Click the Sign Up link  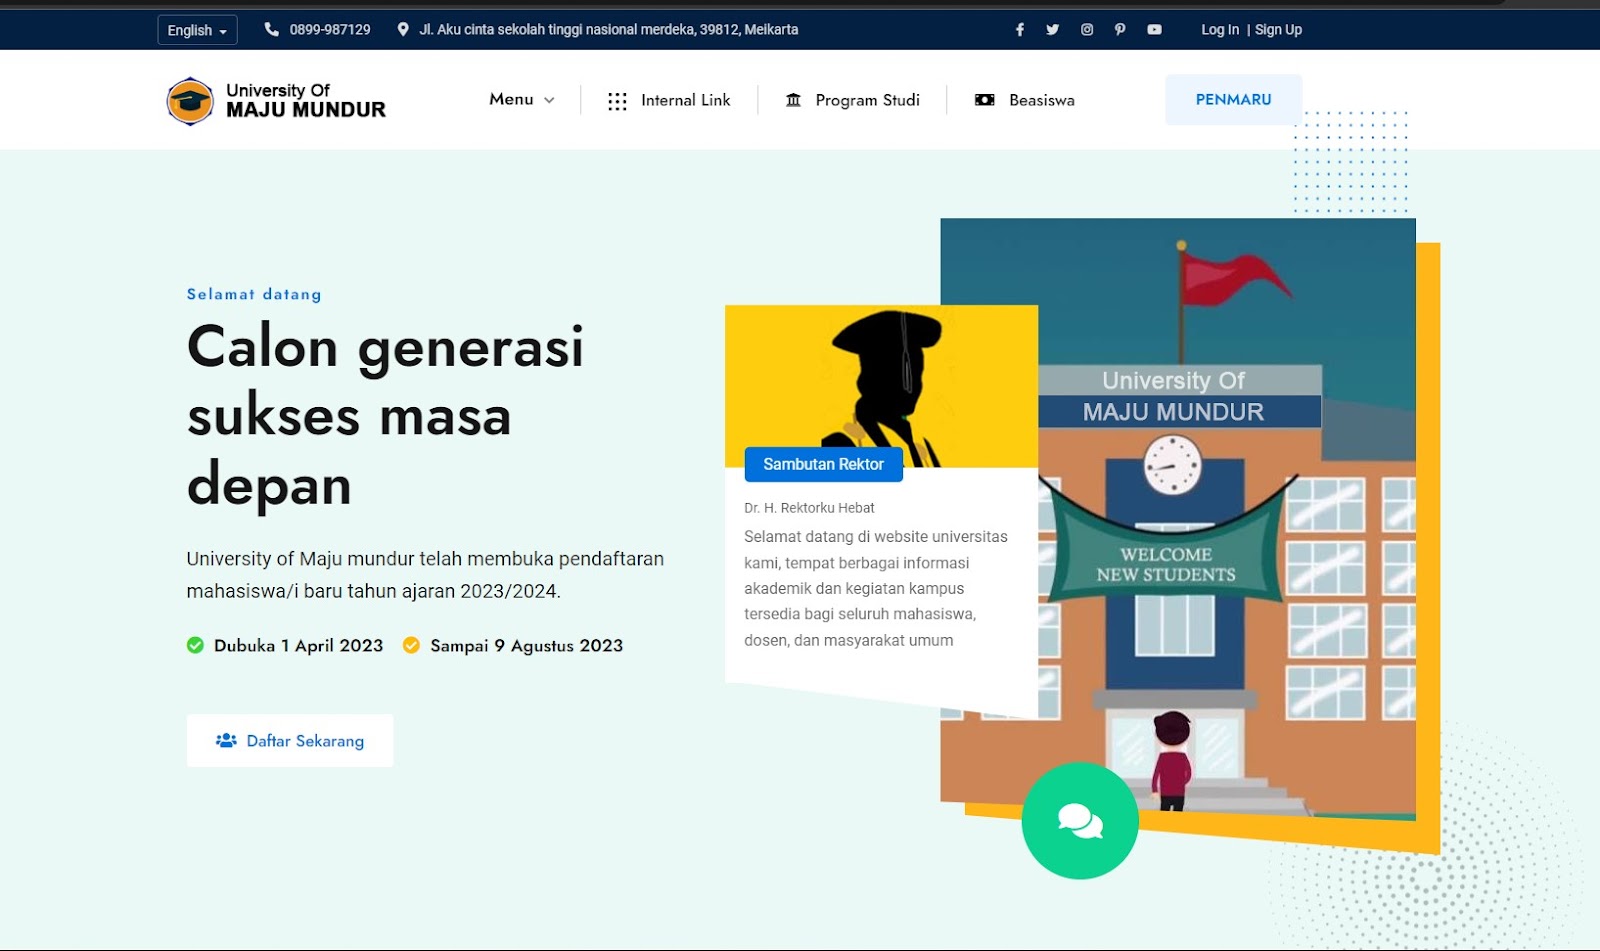coord(1278,30)
